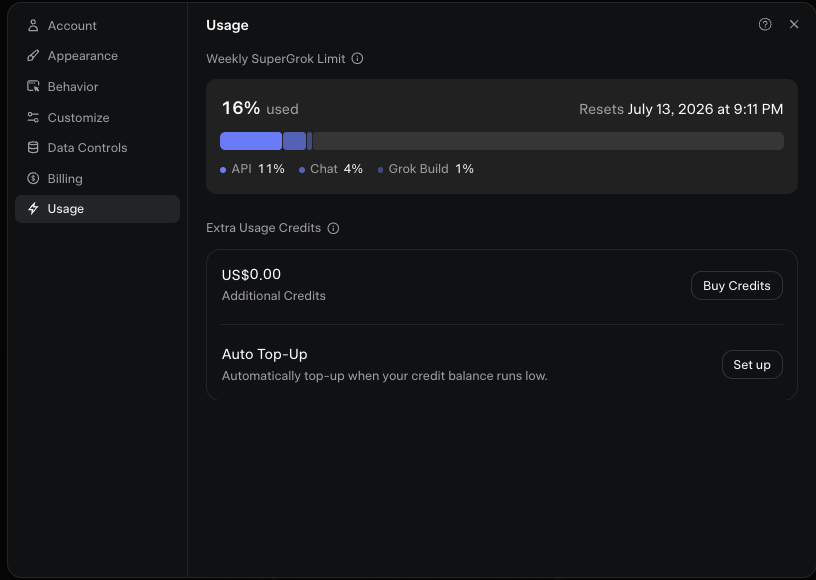
Task: Click info icon beside Extra Usage Credits
Action: pos(333,228)
